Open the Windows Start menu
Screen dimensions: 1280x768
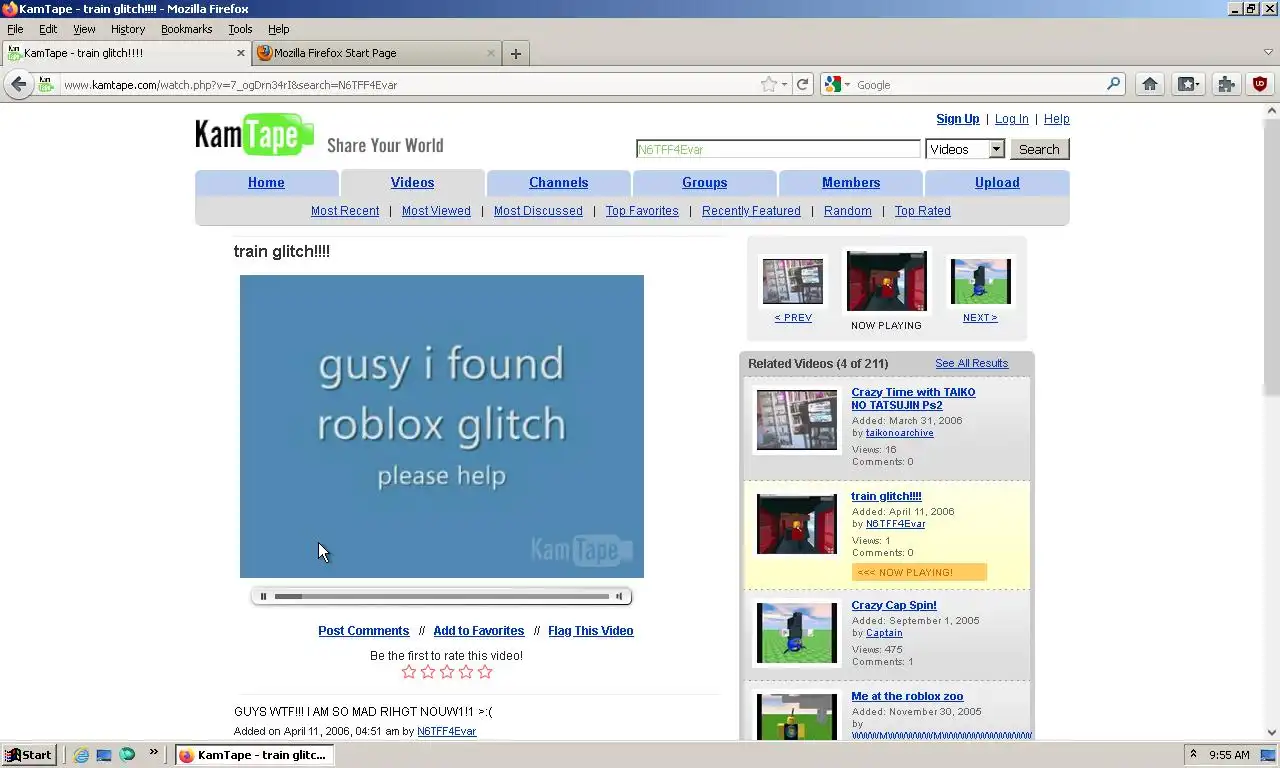tap(29, 755)
